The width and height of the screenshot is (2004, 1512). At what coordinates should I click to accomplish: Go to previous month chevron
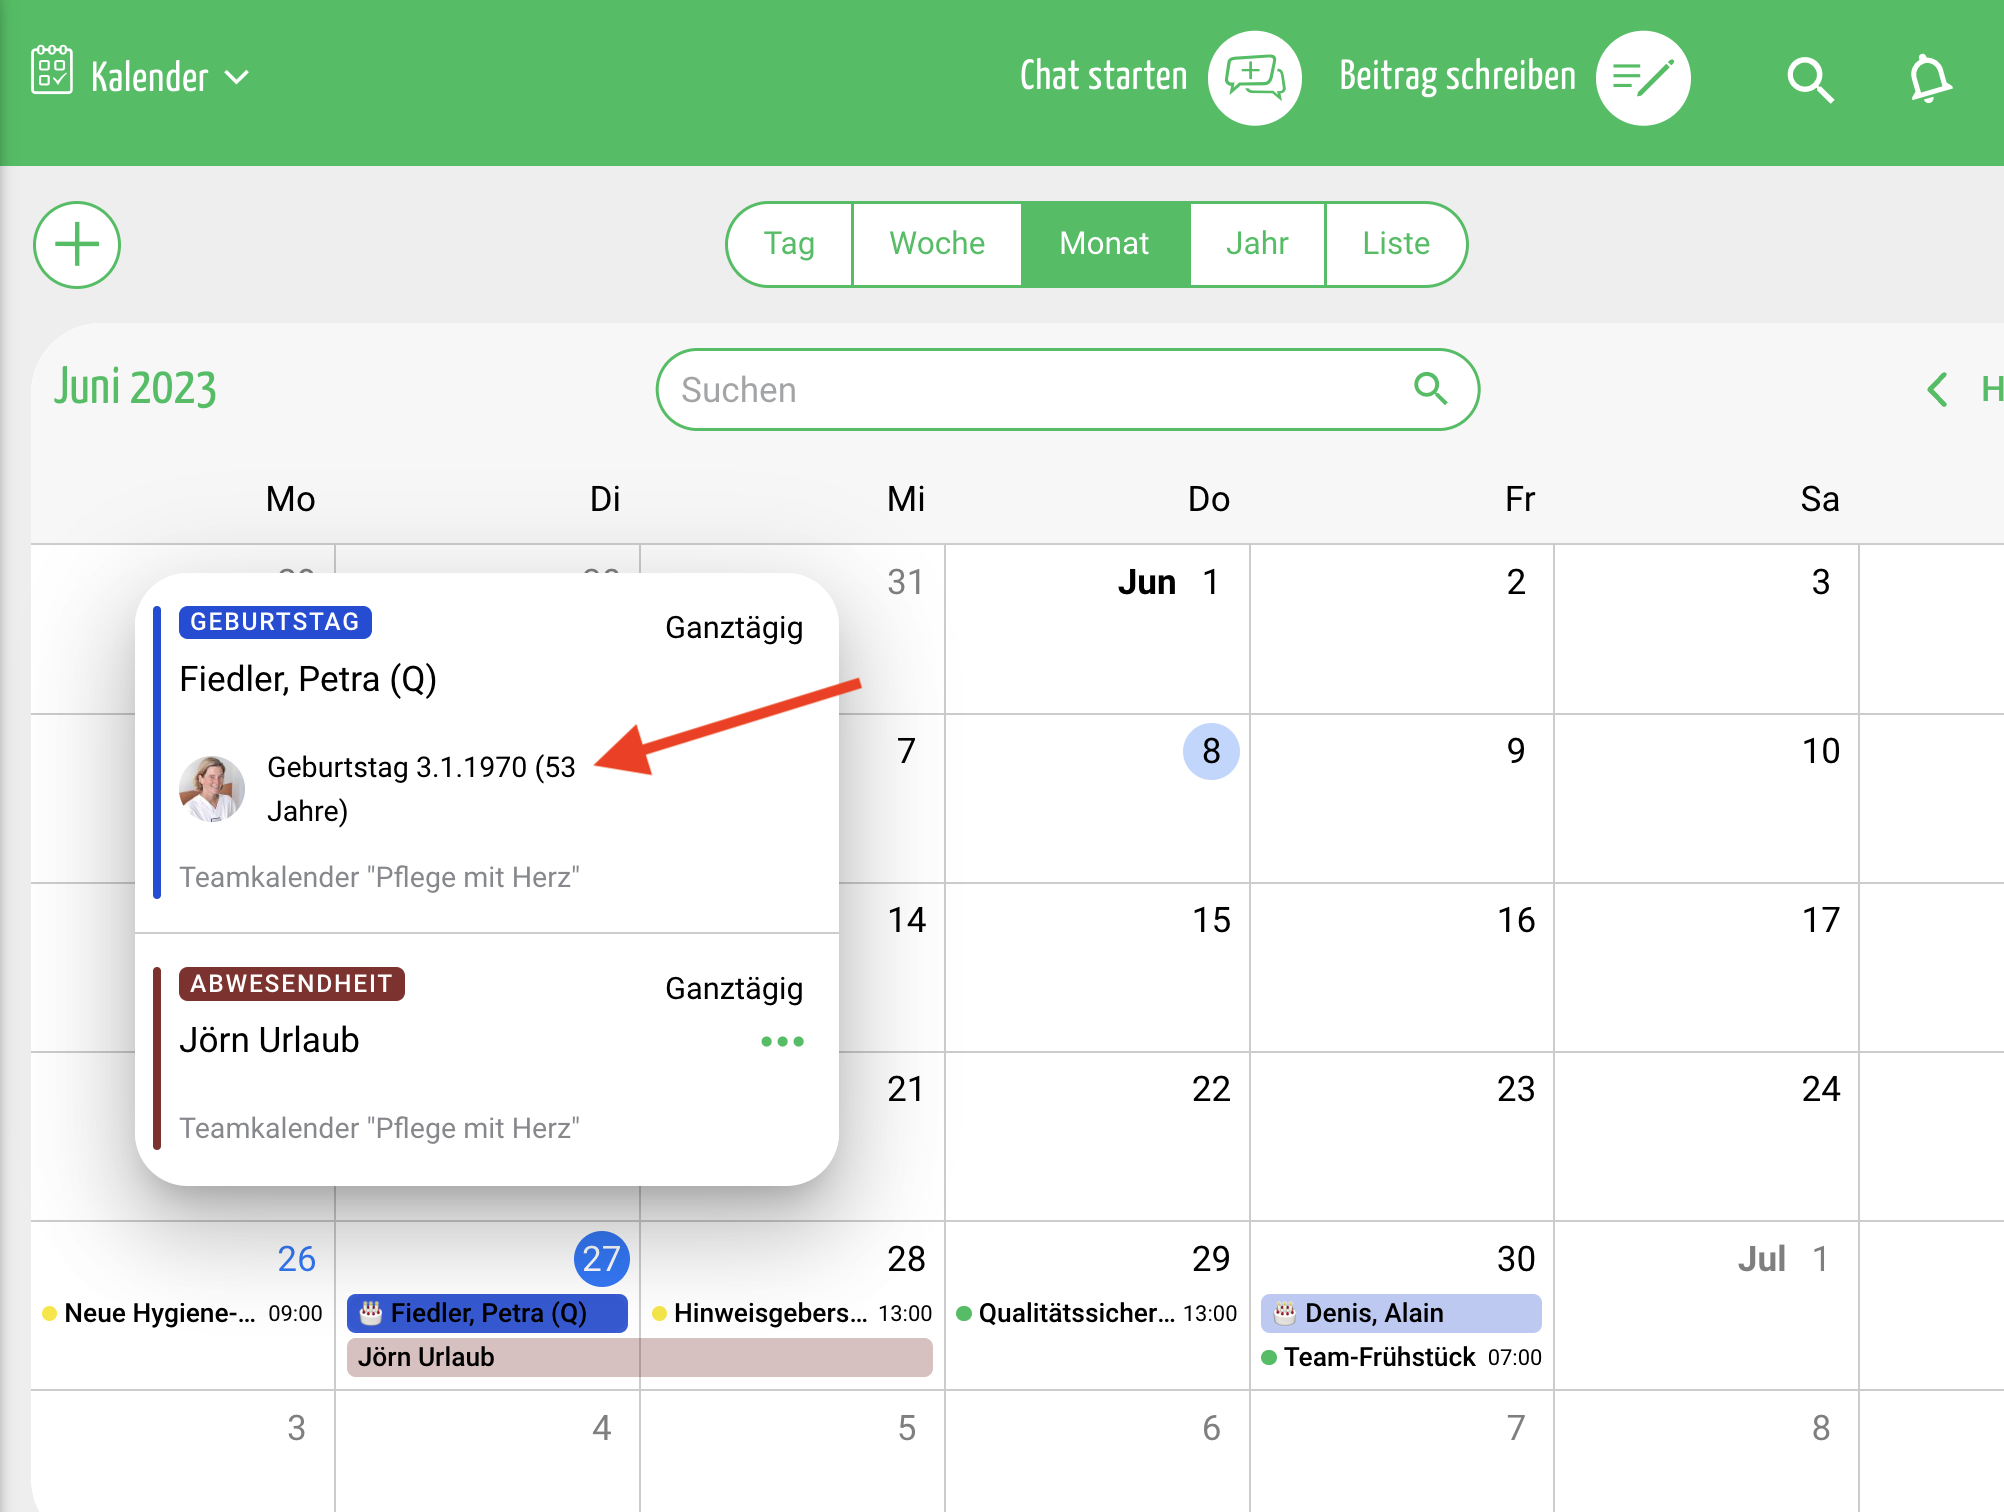[1937, 389]
